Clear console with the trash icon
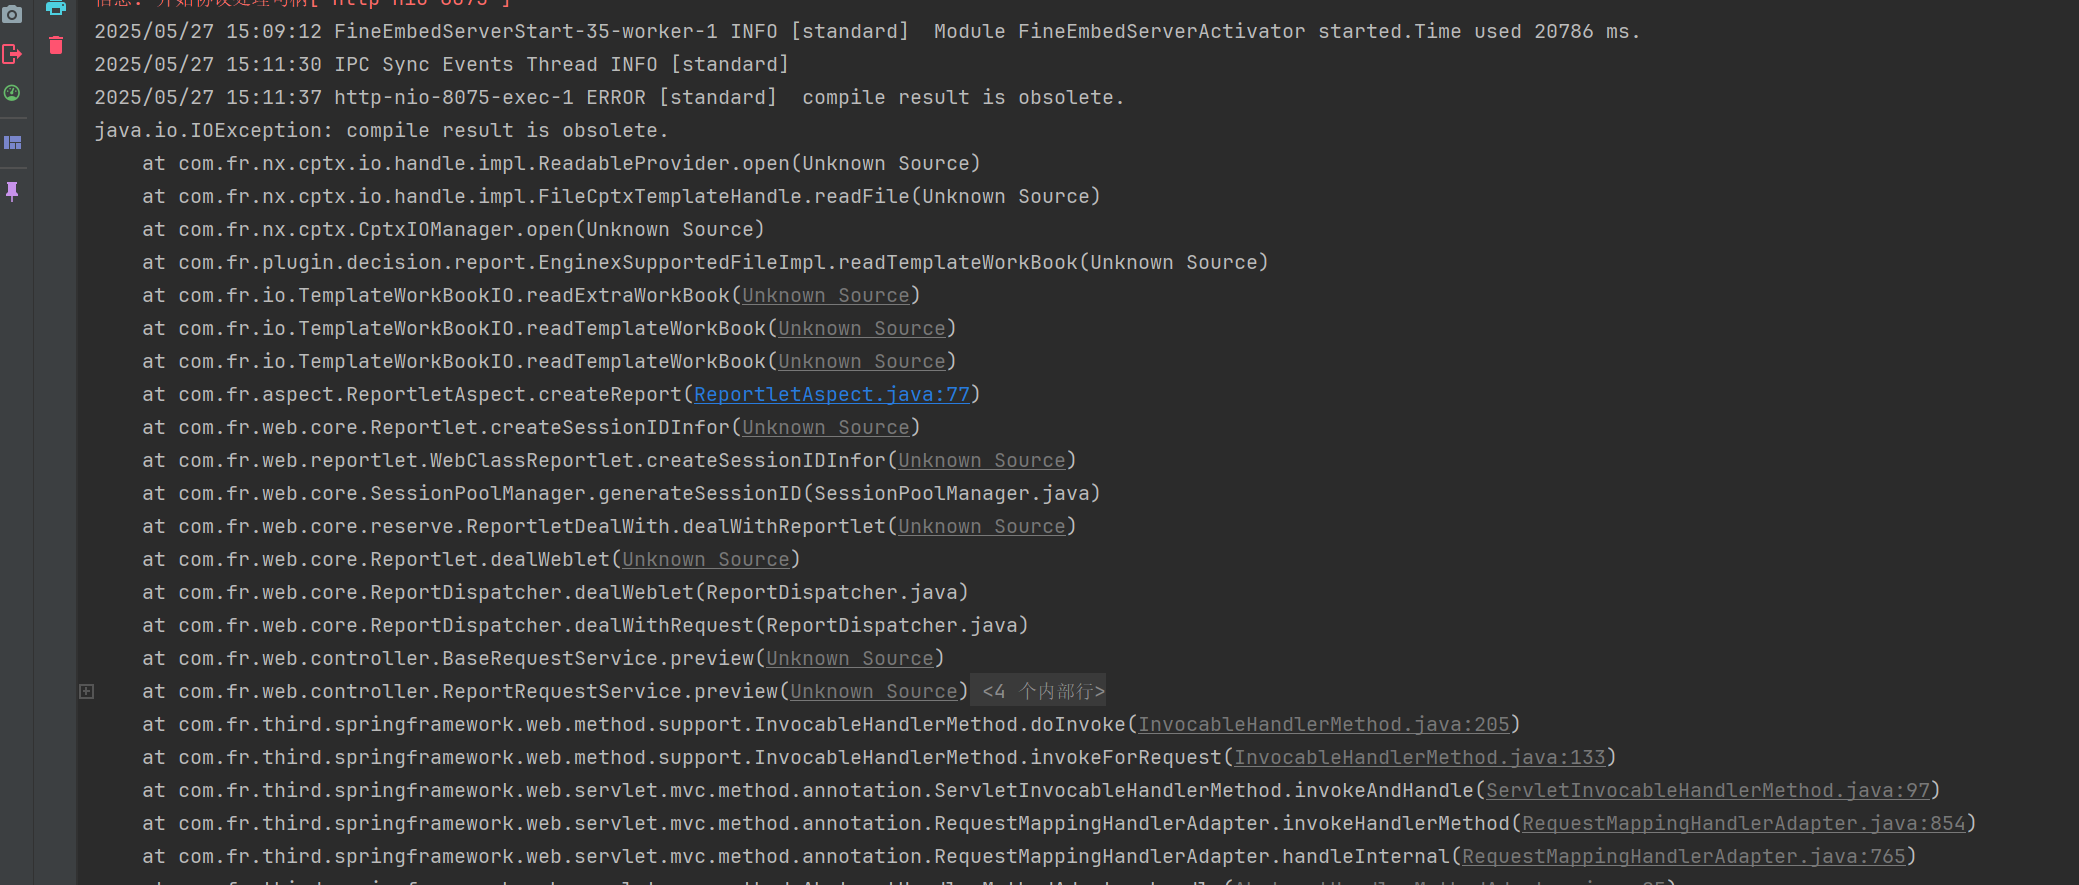 [56, 45]
